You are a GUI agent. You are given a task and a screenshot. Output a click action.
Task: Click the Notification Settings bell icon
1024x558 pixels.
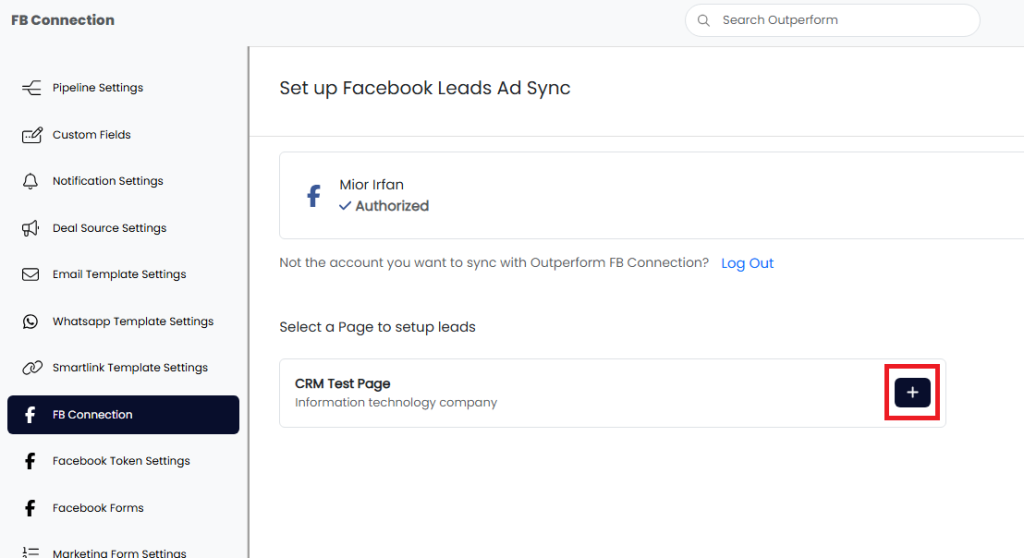31,181
